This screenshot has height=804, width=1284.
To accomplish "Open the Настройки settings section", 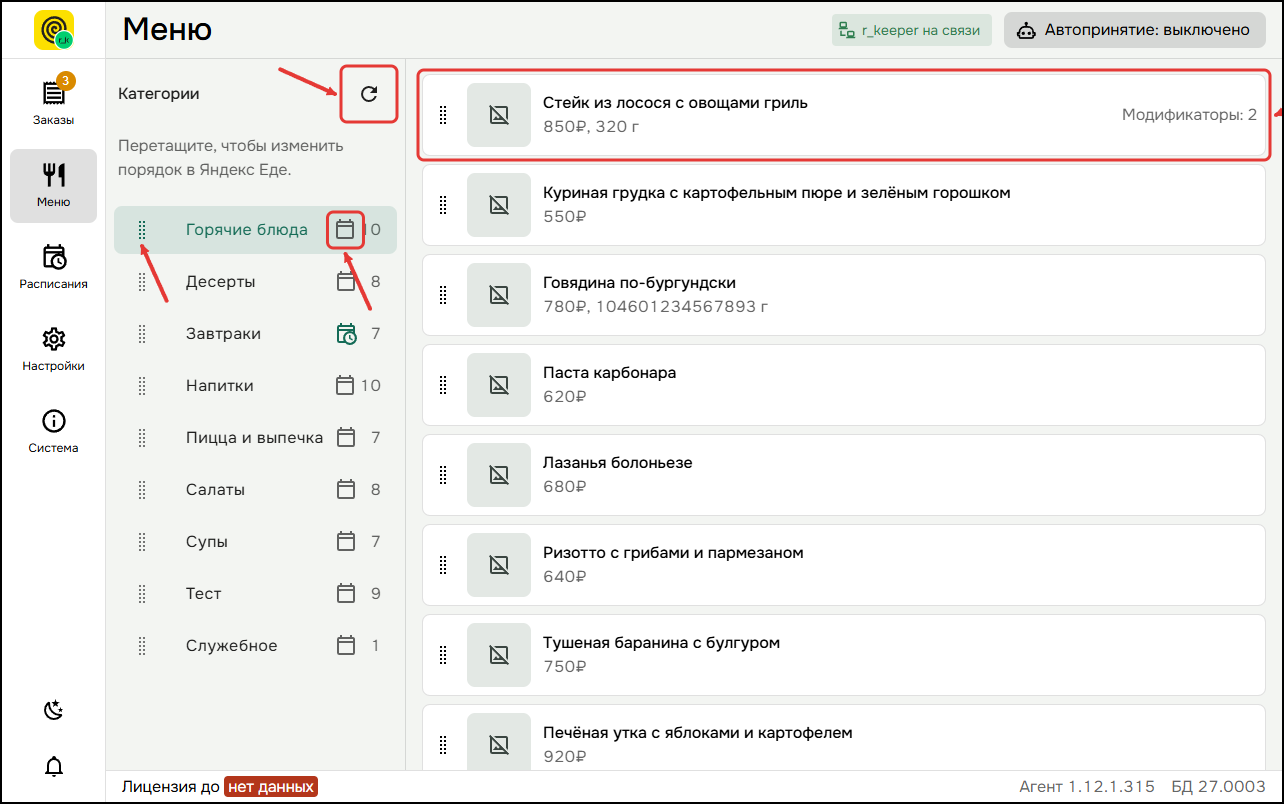I will [x=54, y=348].
